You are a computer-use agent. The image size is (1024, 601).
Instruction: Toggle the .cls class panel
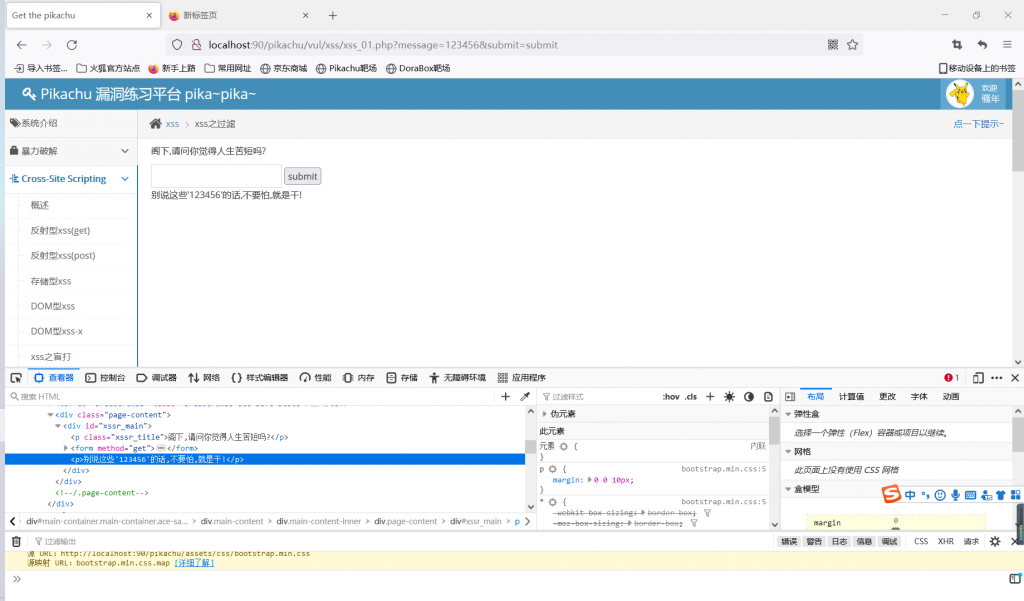pos(691,397)
